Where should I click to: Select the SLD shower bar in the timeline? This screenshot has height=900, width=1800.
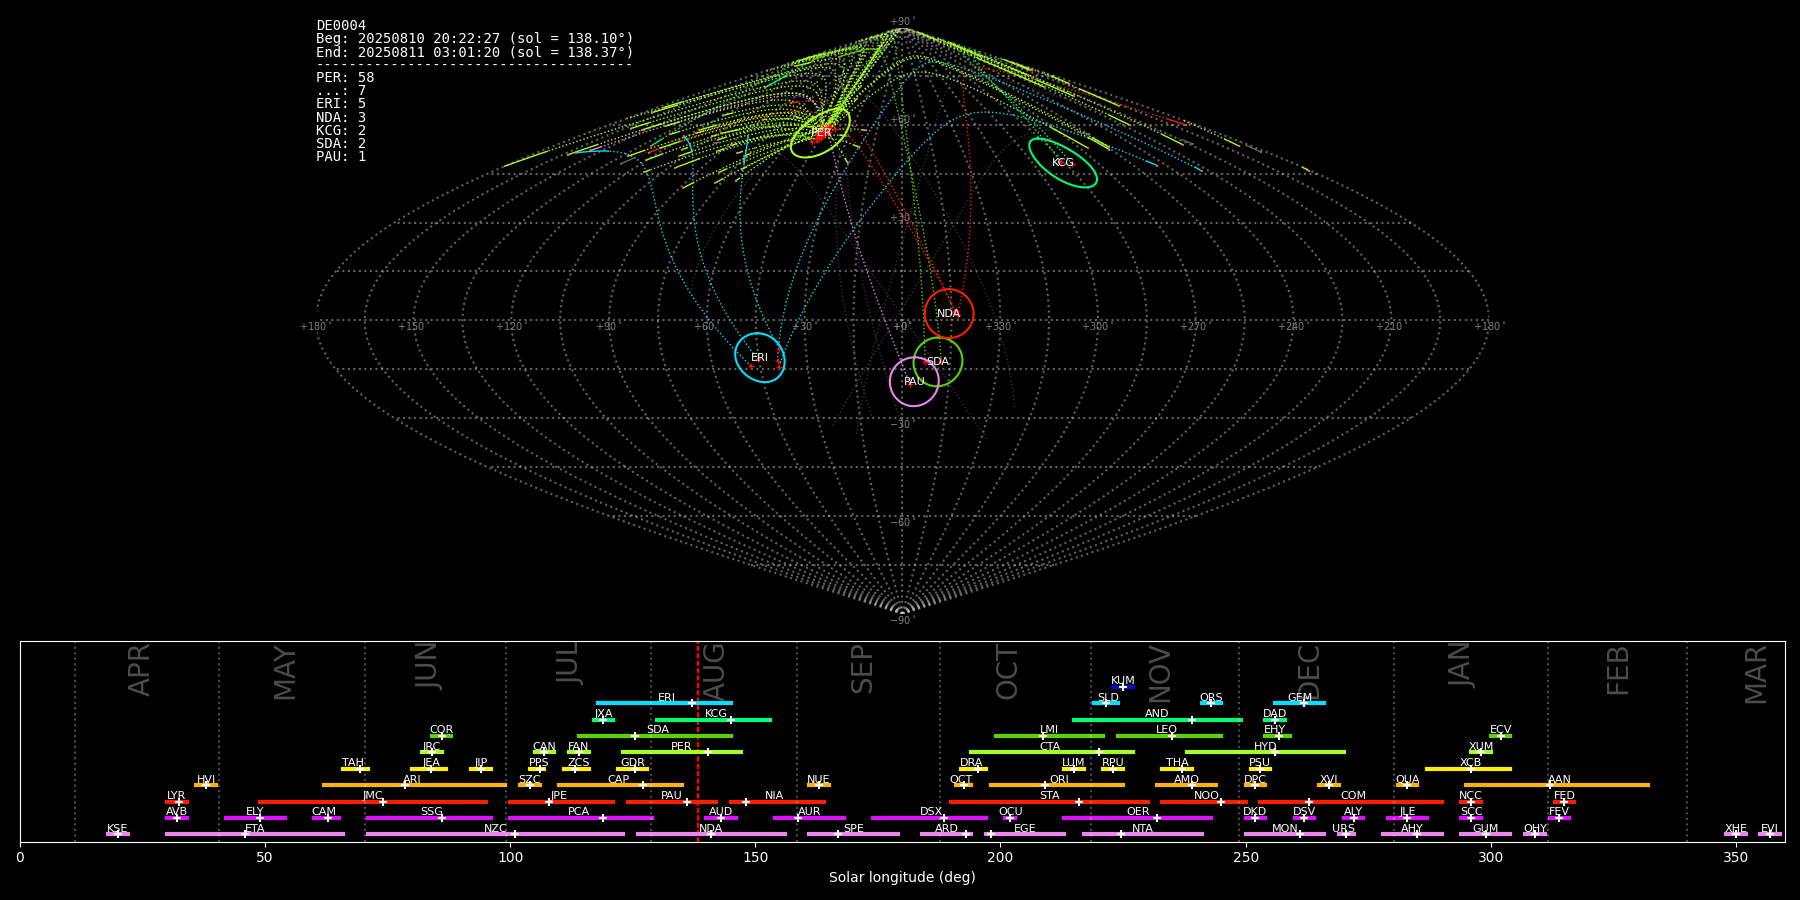[1106, 703]
